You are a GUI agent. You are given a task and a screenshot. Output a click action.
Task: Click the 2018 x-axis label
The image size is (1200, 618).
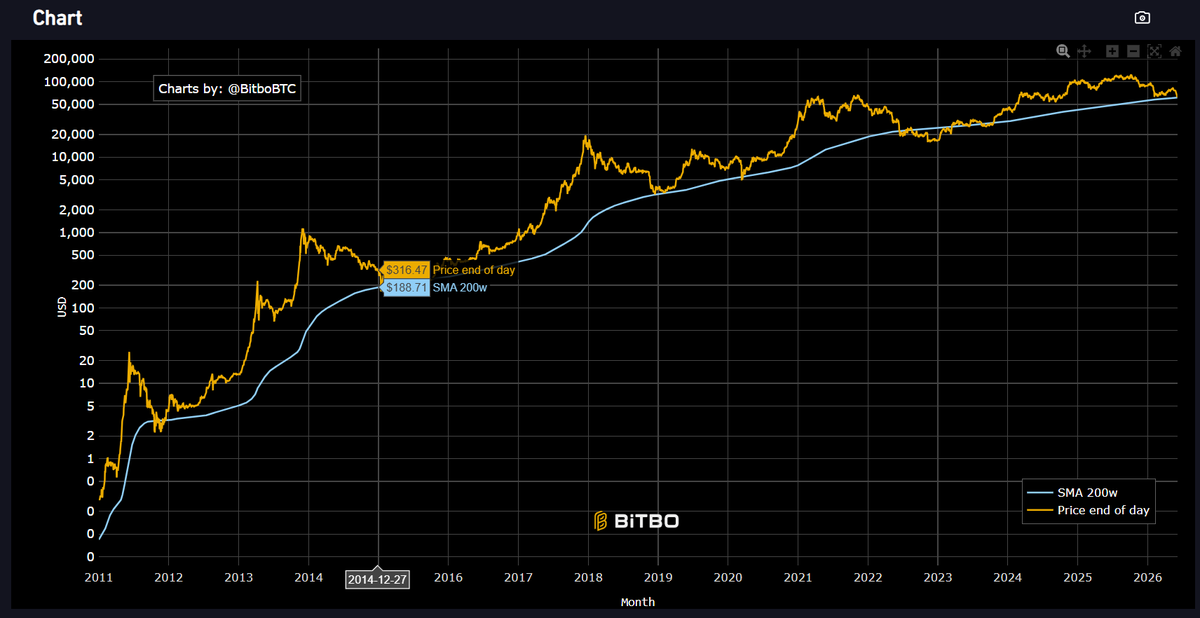coord(588,577)
